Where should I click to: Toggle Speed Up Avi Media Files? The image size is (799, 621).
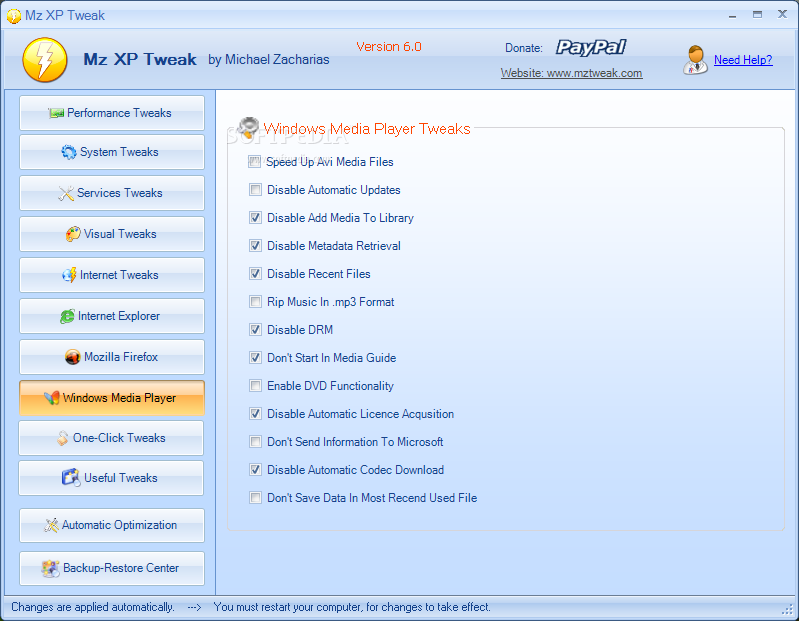255,162
